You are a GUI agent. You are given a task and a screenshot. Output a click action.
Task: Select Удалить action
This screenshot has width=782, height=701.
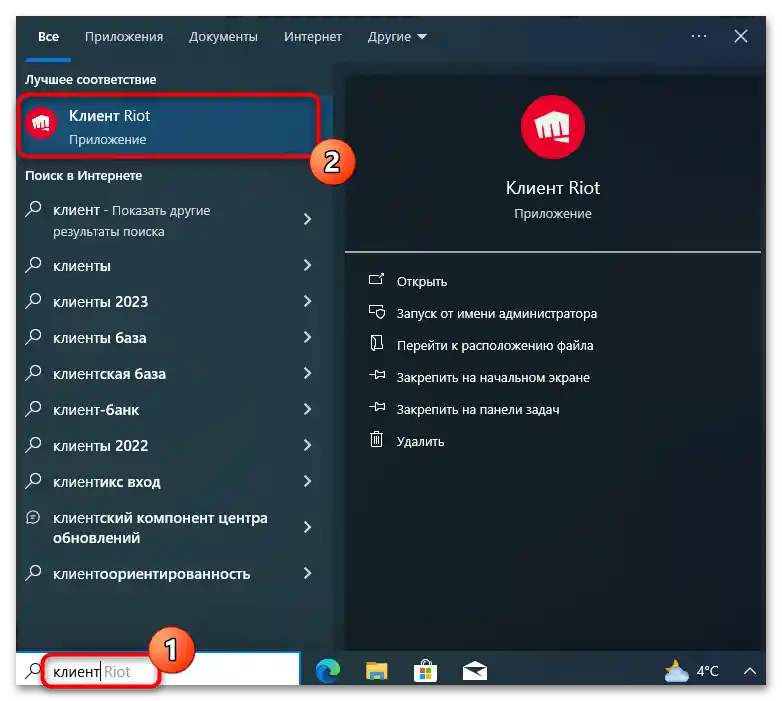420,441
